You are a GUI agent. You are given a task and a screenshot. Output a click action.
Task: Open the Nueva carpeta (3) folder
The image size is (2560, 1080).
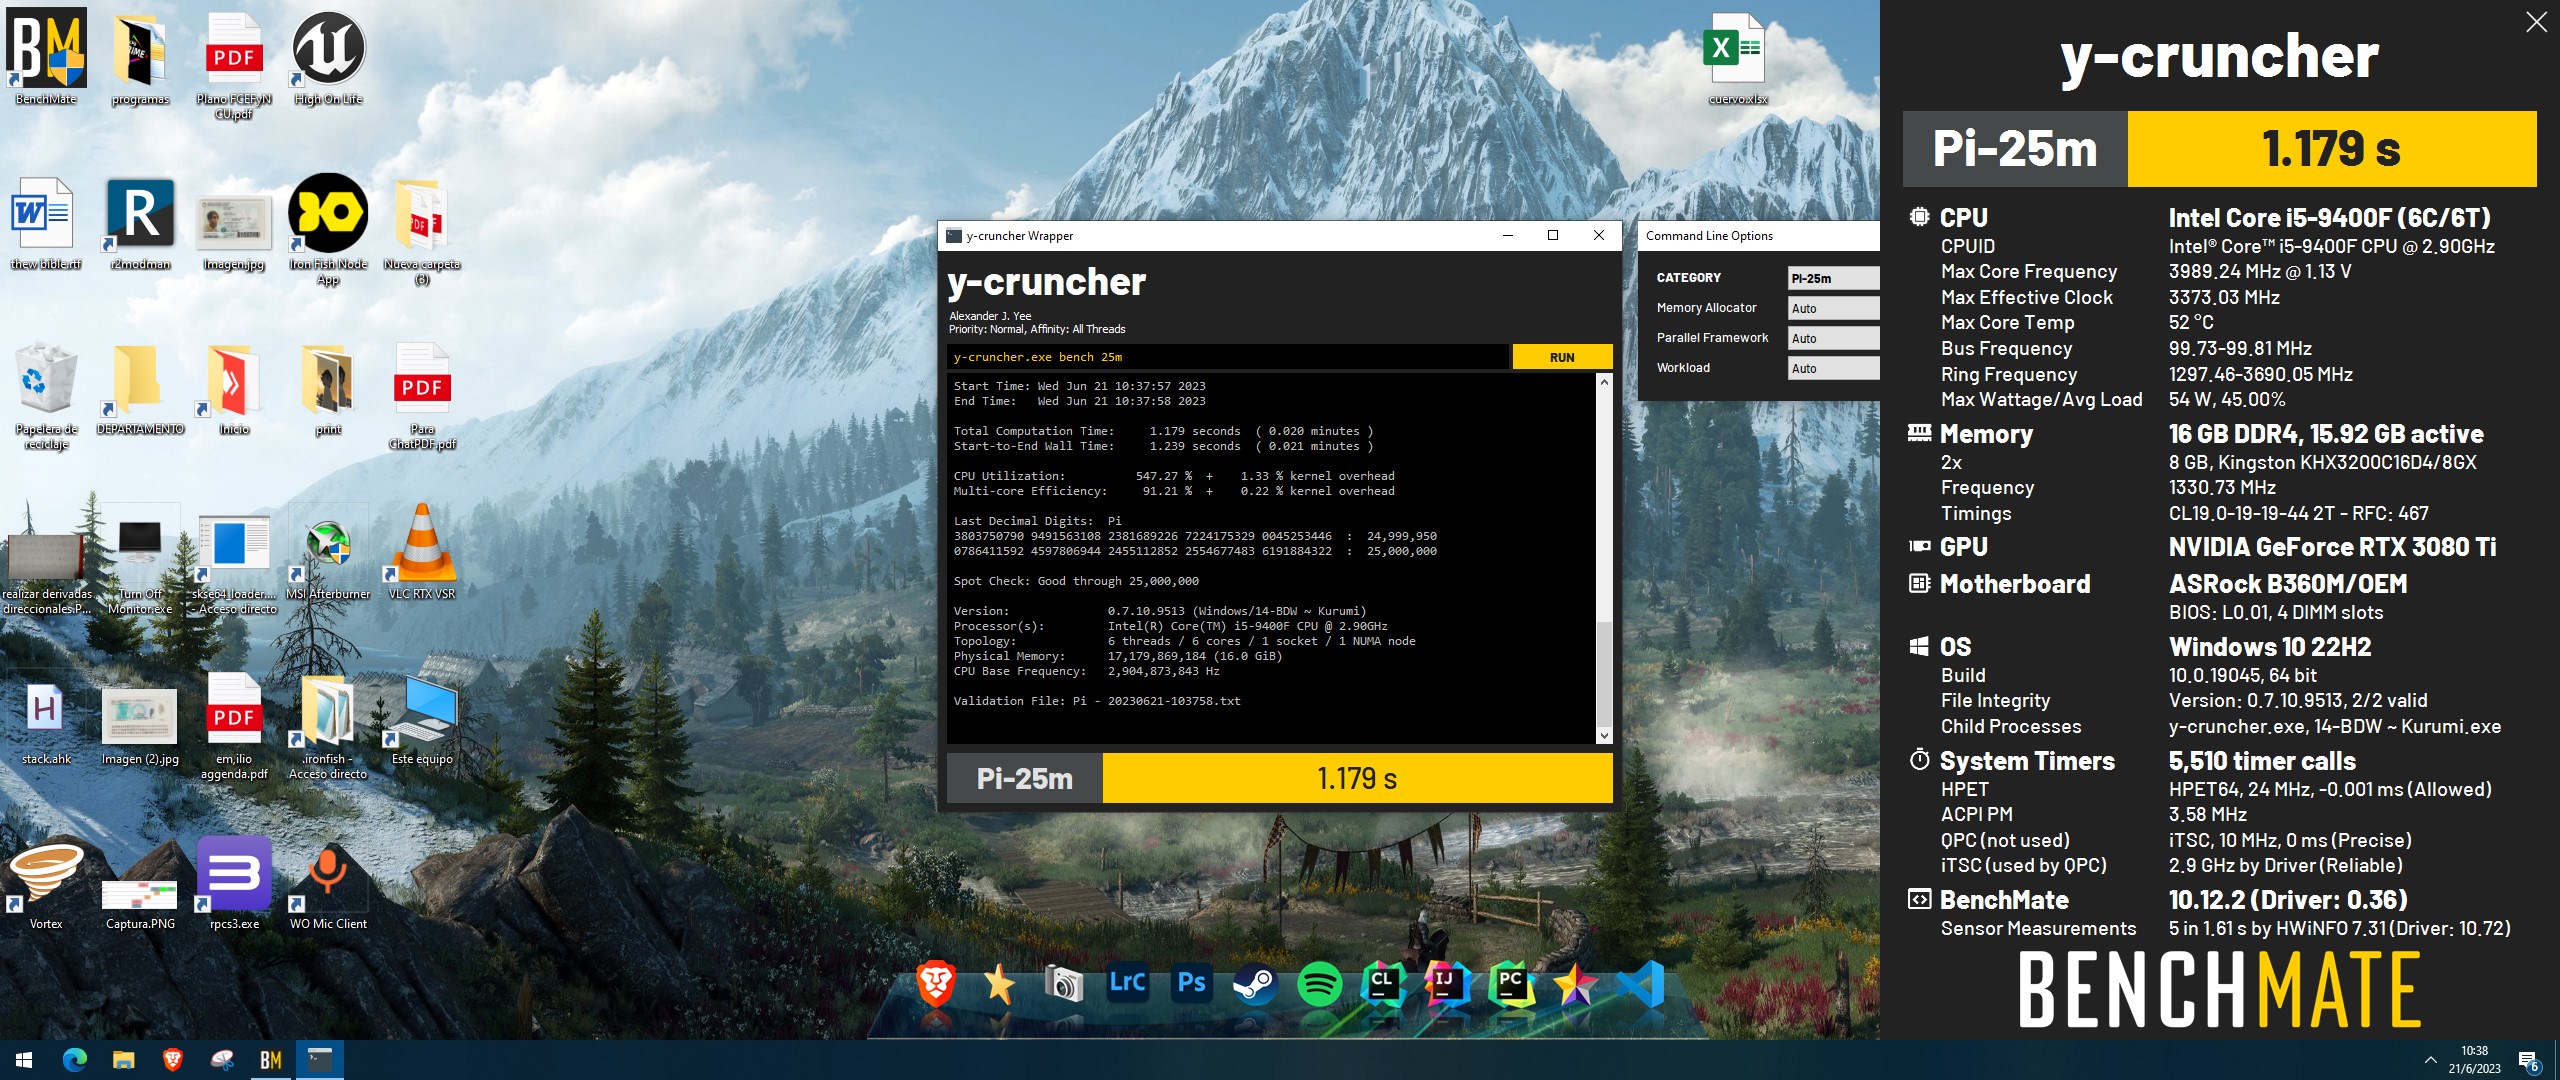pos(422,230)
